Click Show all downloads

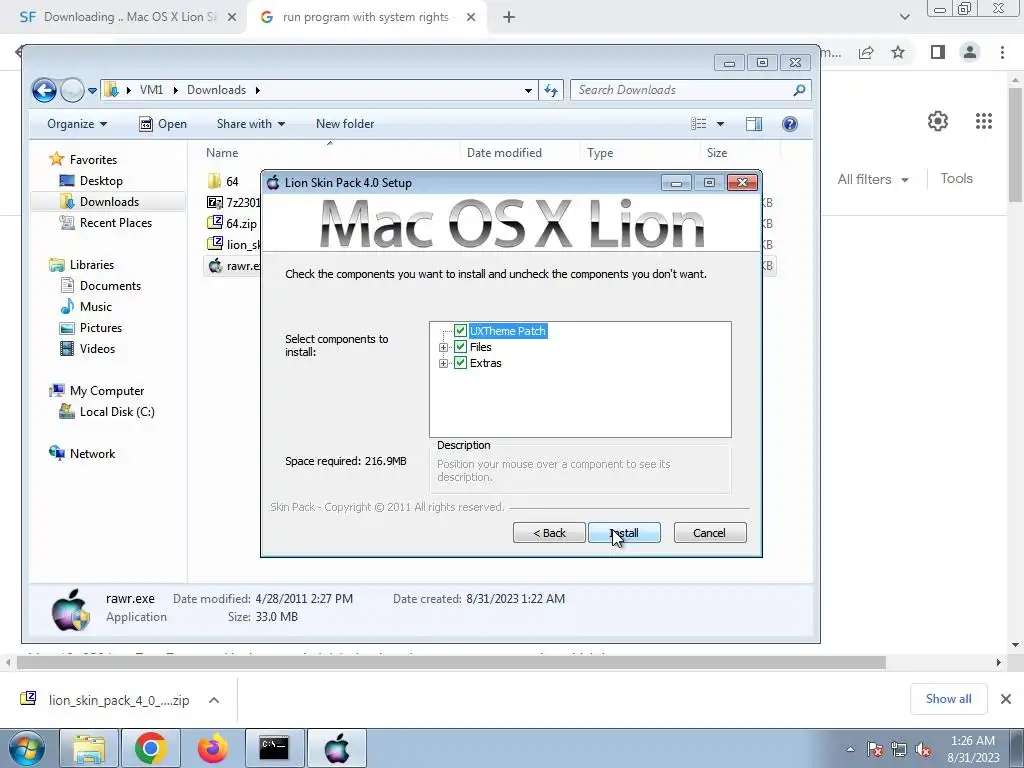coord(948,699)
